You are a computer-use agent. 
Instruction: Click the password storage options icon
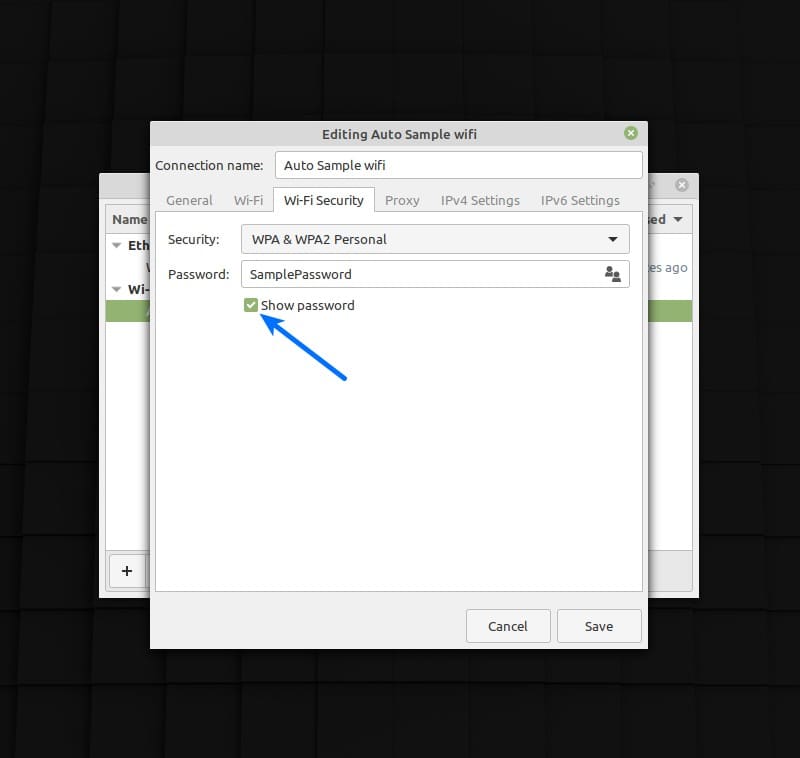pos(613,274)
